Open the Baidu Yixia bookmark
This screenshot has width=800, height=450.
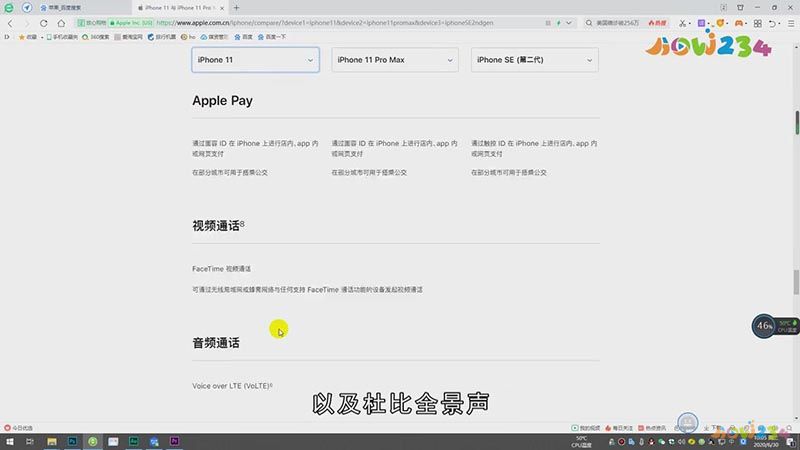click(271, 37)
